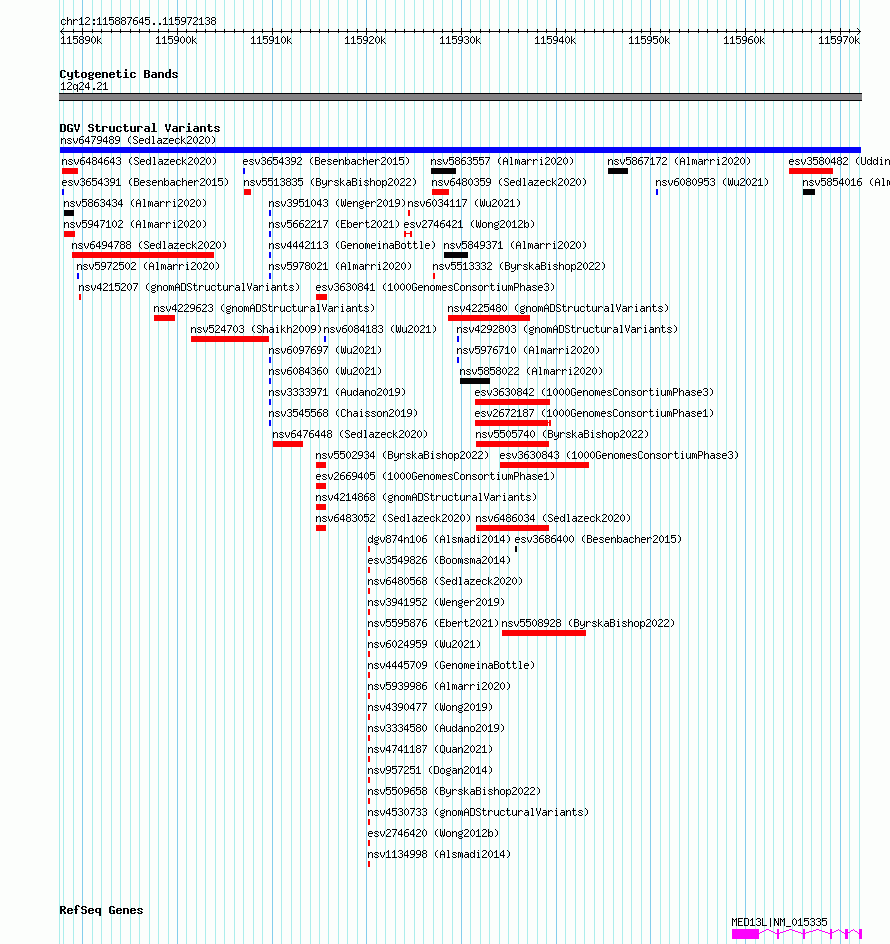Click the esv3654392 (Besenbacher2015) label
The width and height of the screenshot is (890, 944).
(x=326, y=161)
